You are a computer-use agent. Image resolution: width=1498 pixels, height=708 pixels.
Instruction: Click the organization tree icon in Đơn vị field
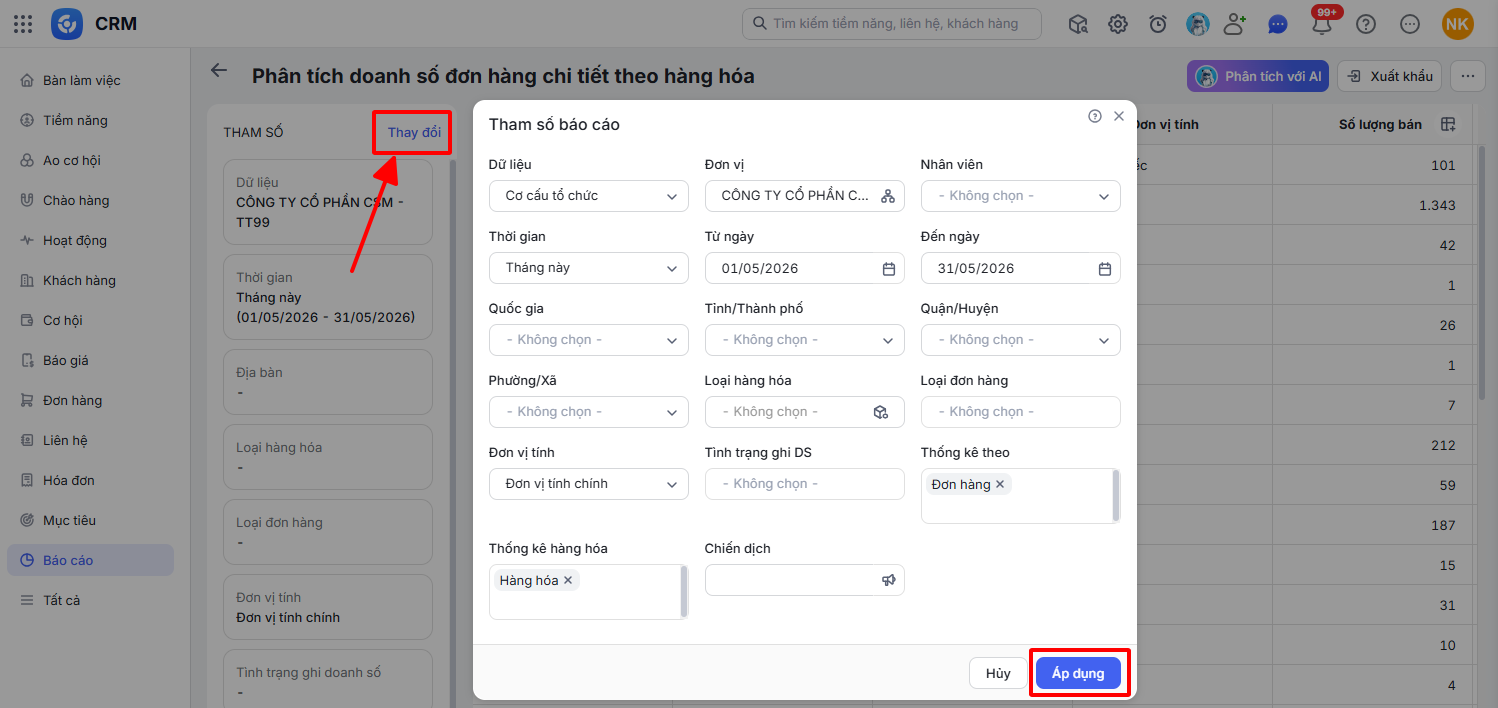tap(887, 196)
